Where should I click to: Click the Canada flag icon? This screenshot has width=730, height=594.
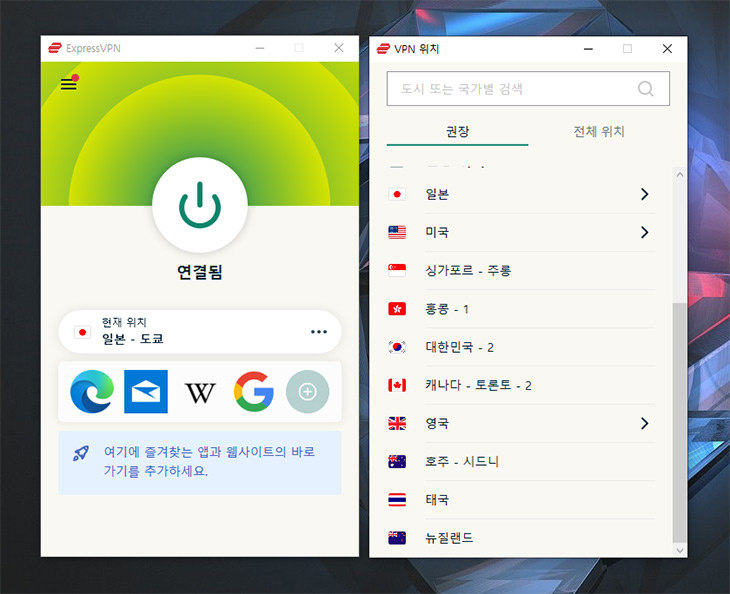coord(397,385)
